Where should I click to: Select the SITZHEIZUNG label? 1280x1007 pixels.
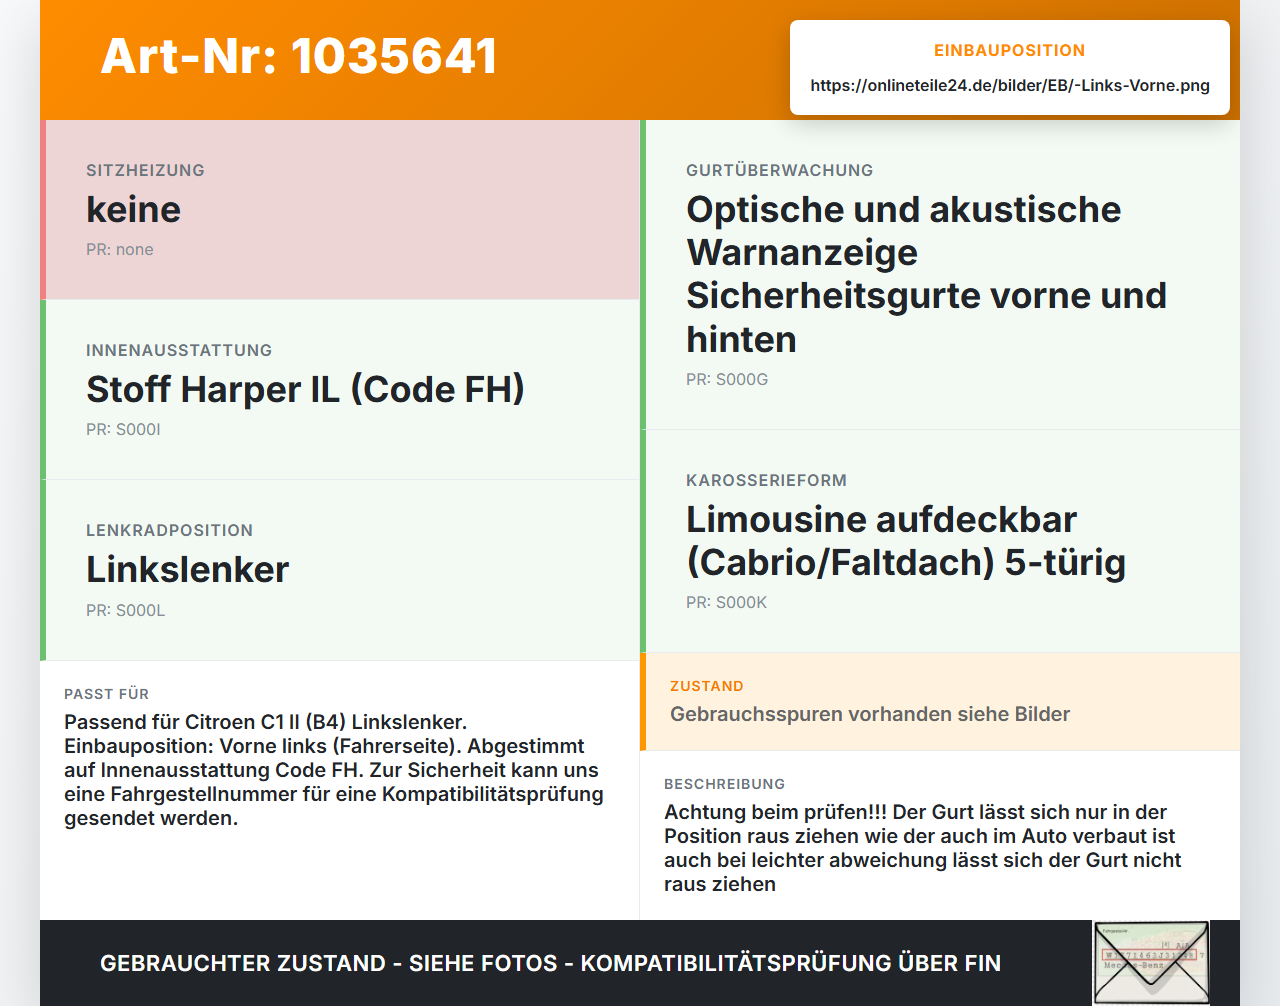click(145, 170)
